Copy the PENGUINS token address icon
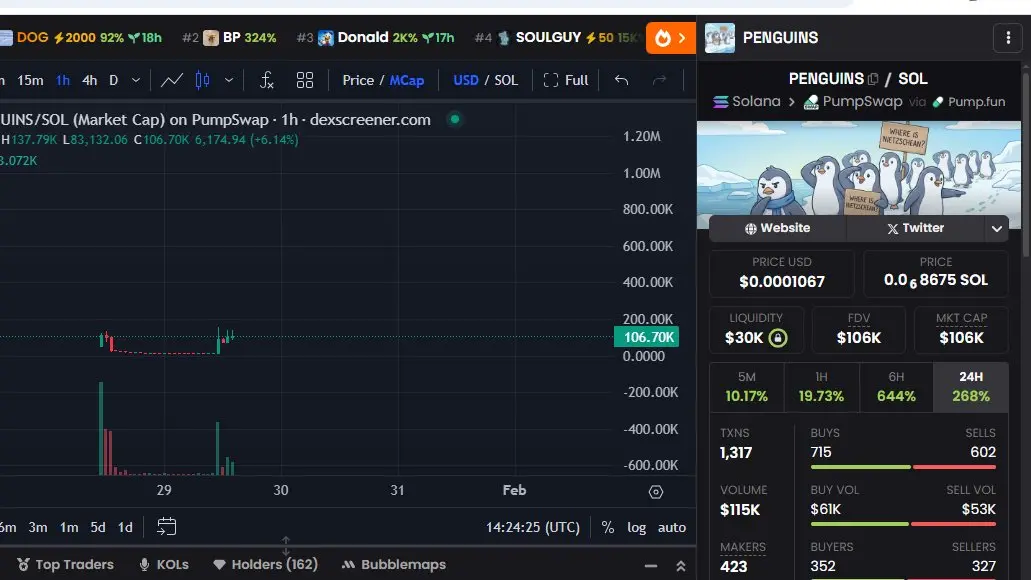The width and height of the screenshot is (1031, 580). point(873,79)
